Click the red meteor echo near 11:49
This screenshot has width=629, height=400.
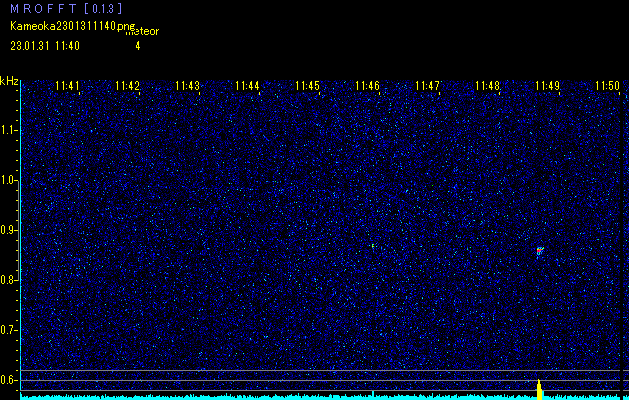tap(540, 251)
